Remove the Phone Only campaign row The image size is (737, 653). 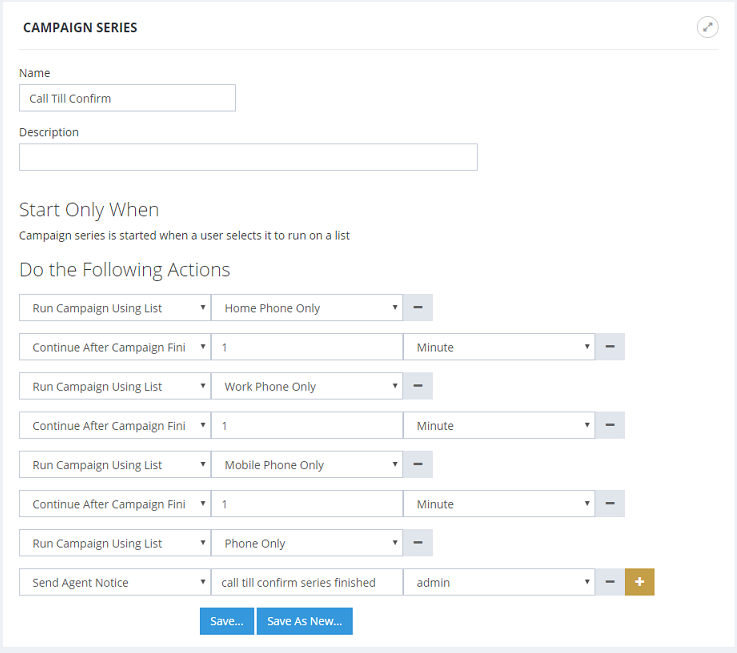coord(417,544)
